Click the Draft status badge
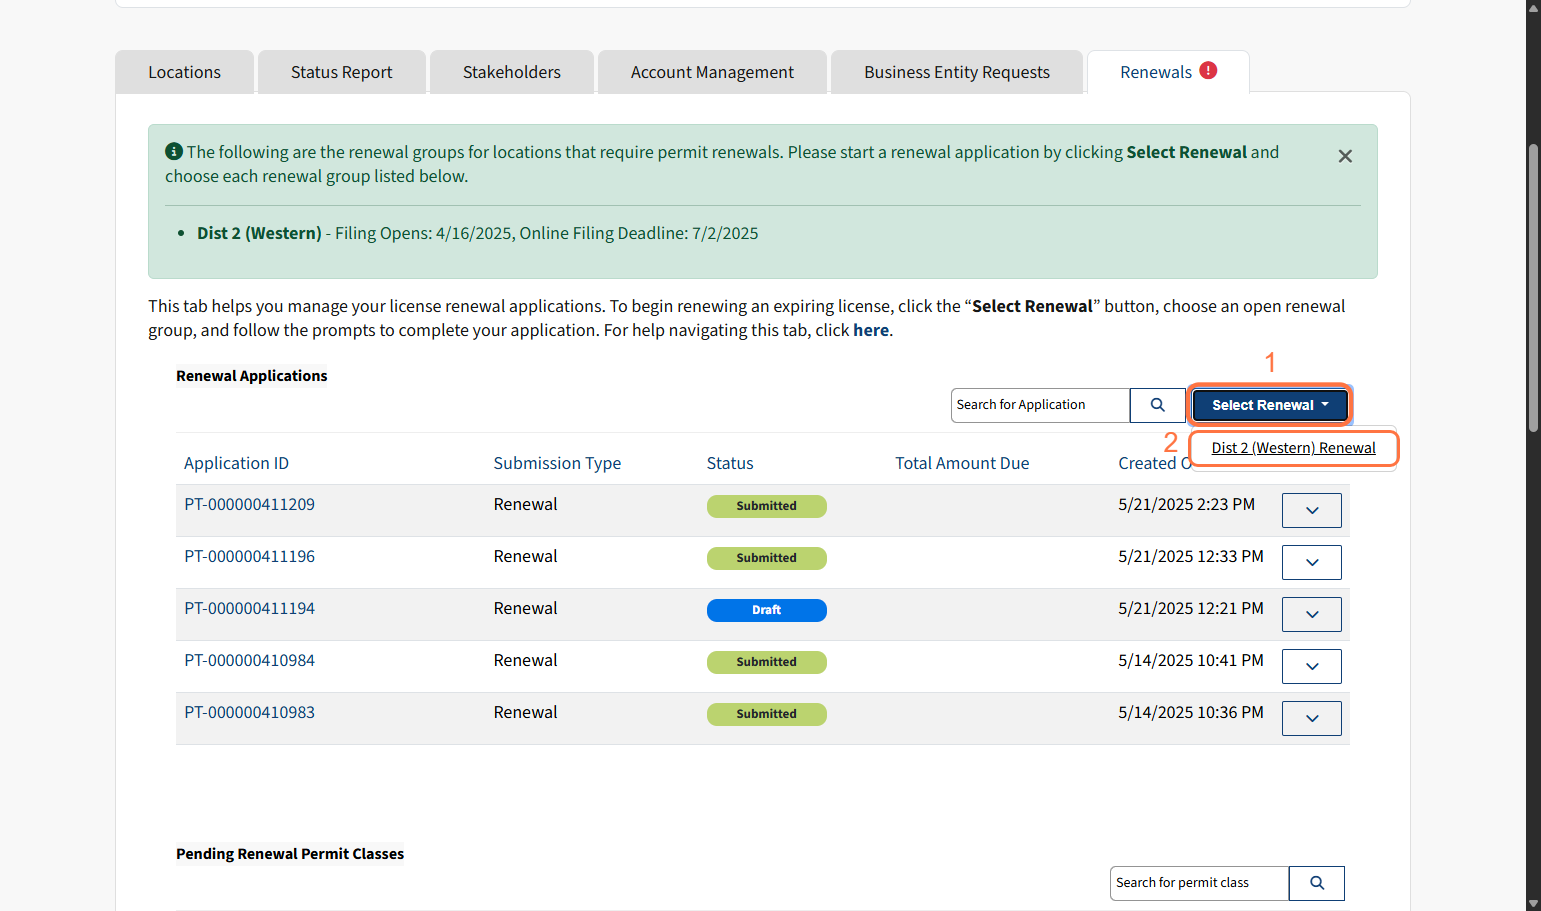This screenshot has width=1541, height=911. pyautogui.click(x=767, y=610)
